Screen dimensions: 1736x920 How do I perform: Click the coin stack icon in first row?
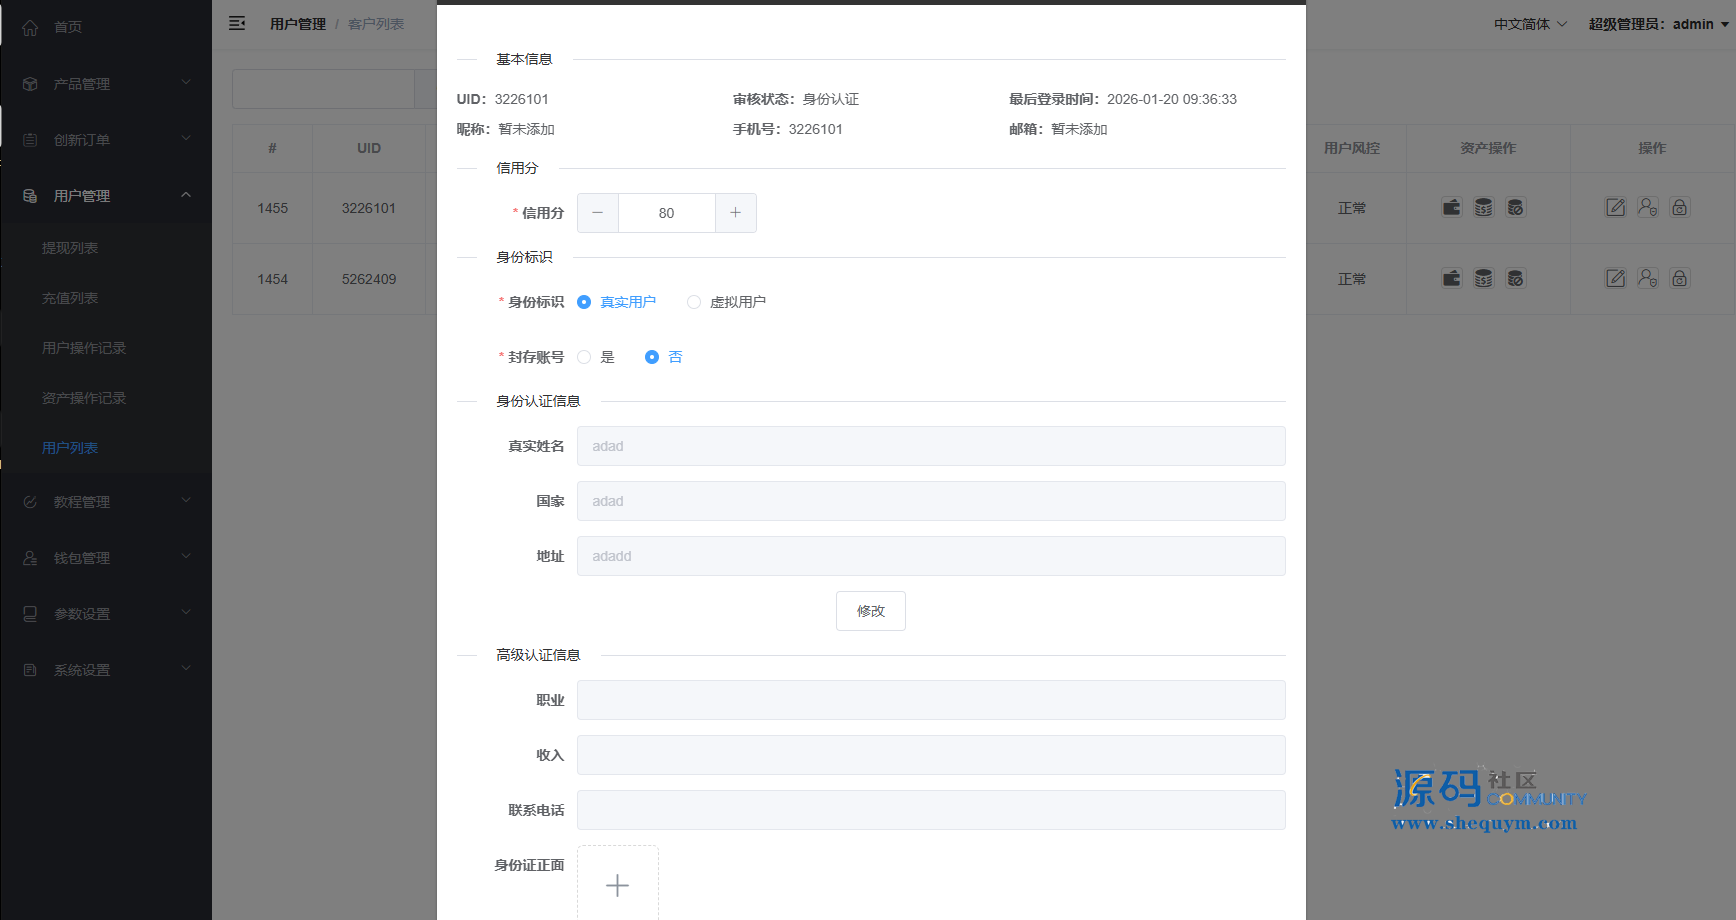point(1483,208)
